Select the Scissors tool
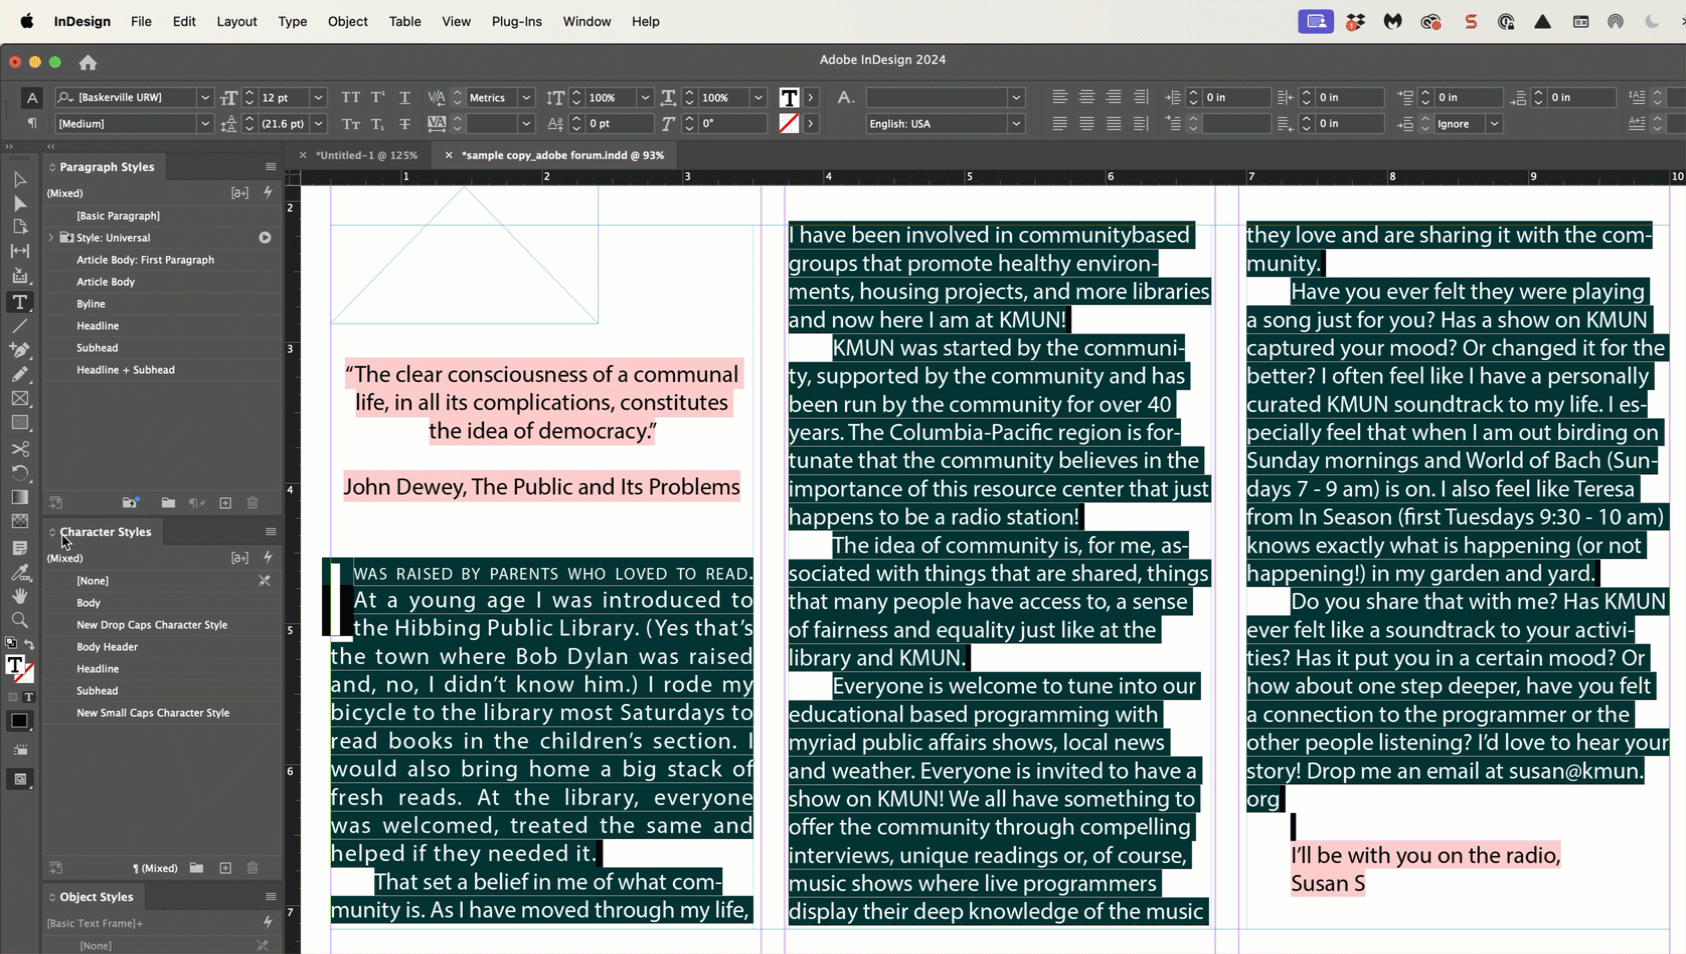 [x=19, y=448]
